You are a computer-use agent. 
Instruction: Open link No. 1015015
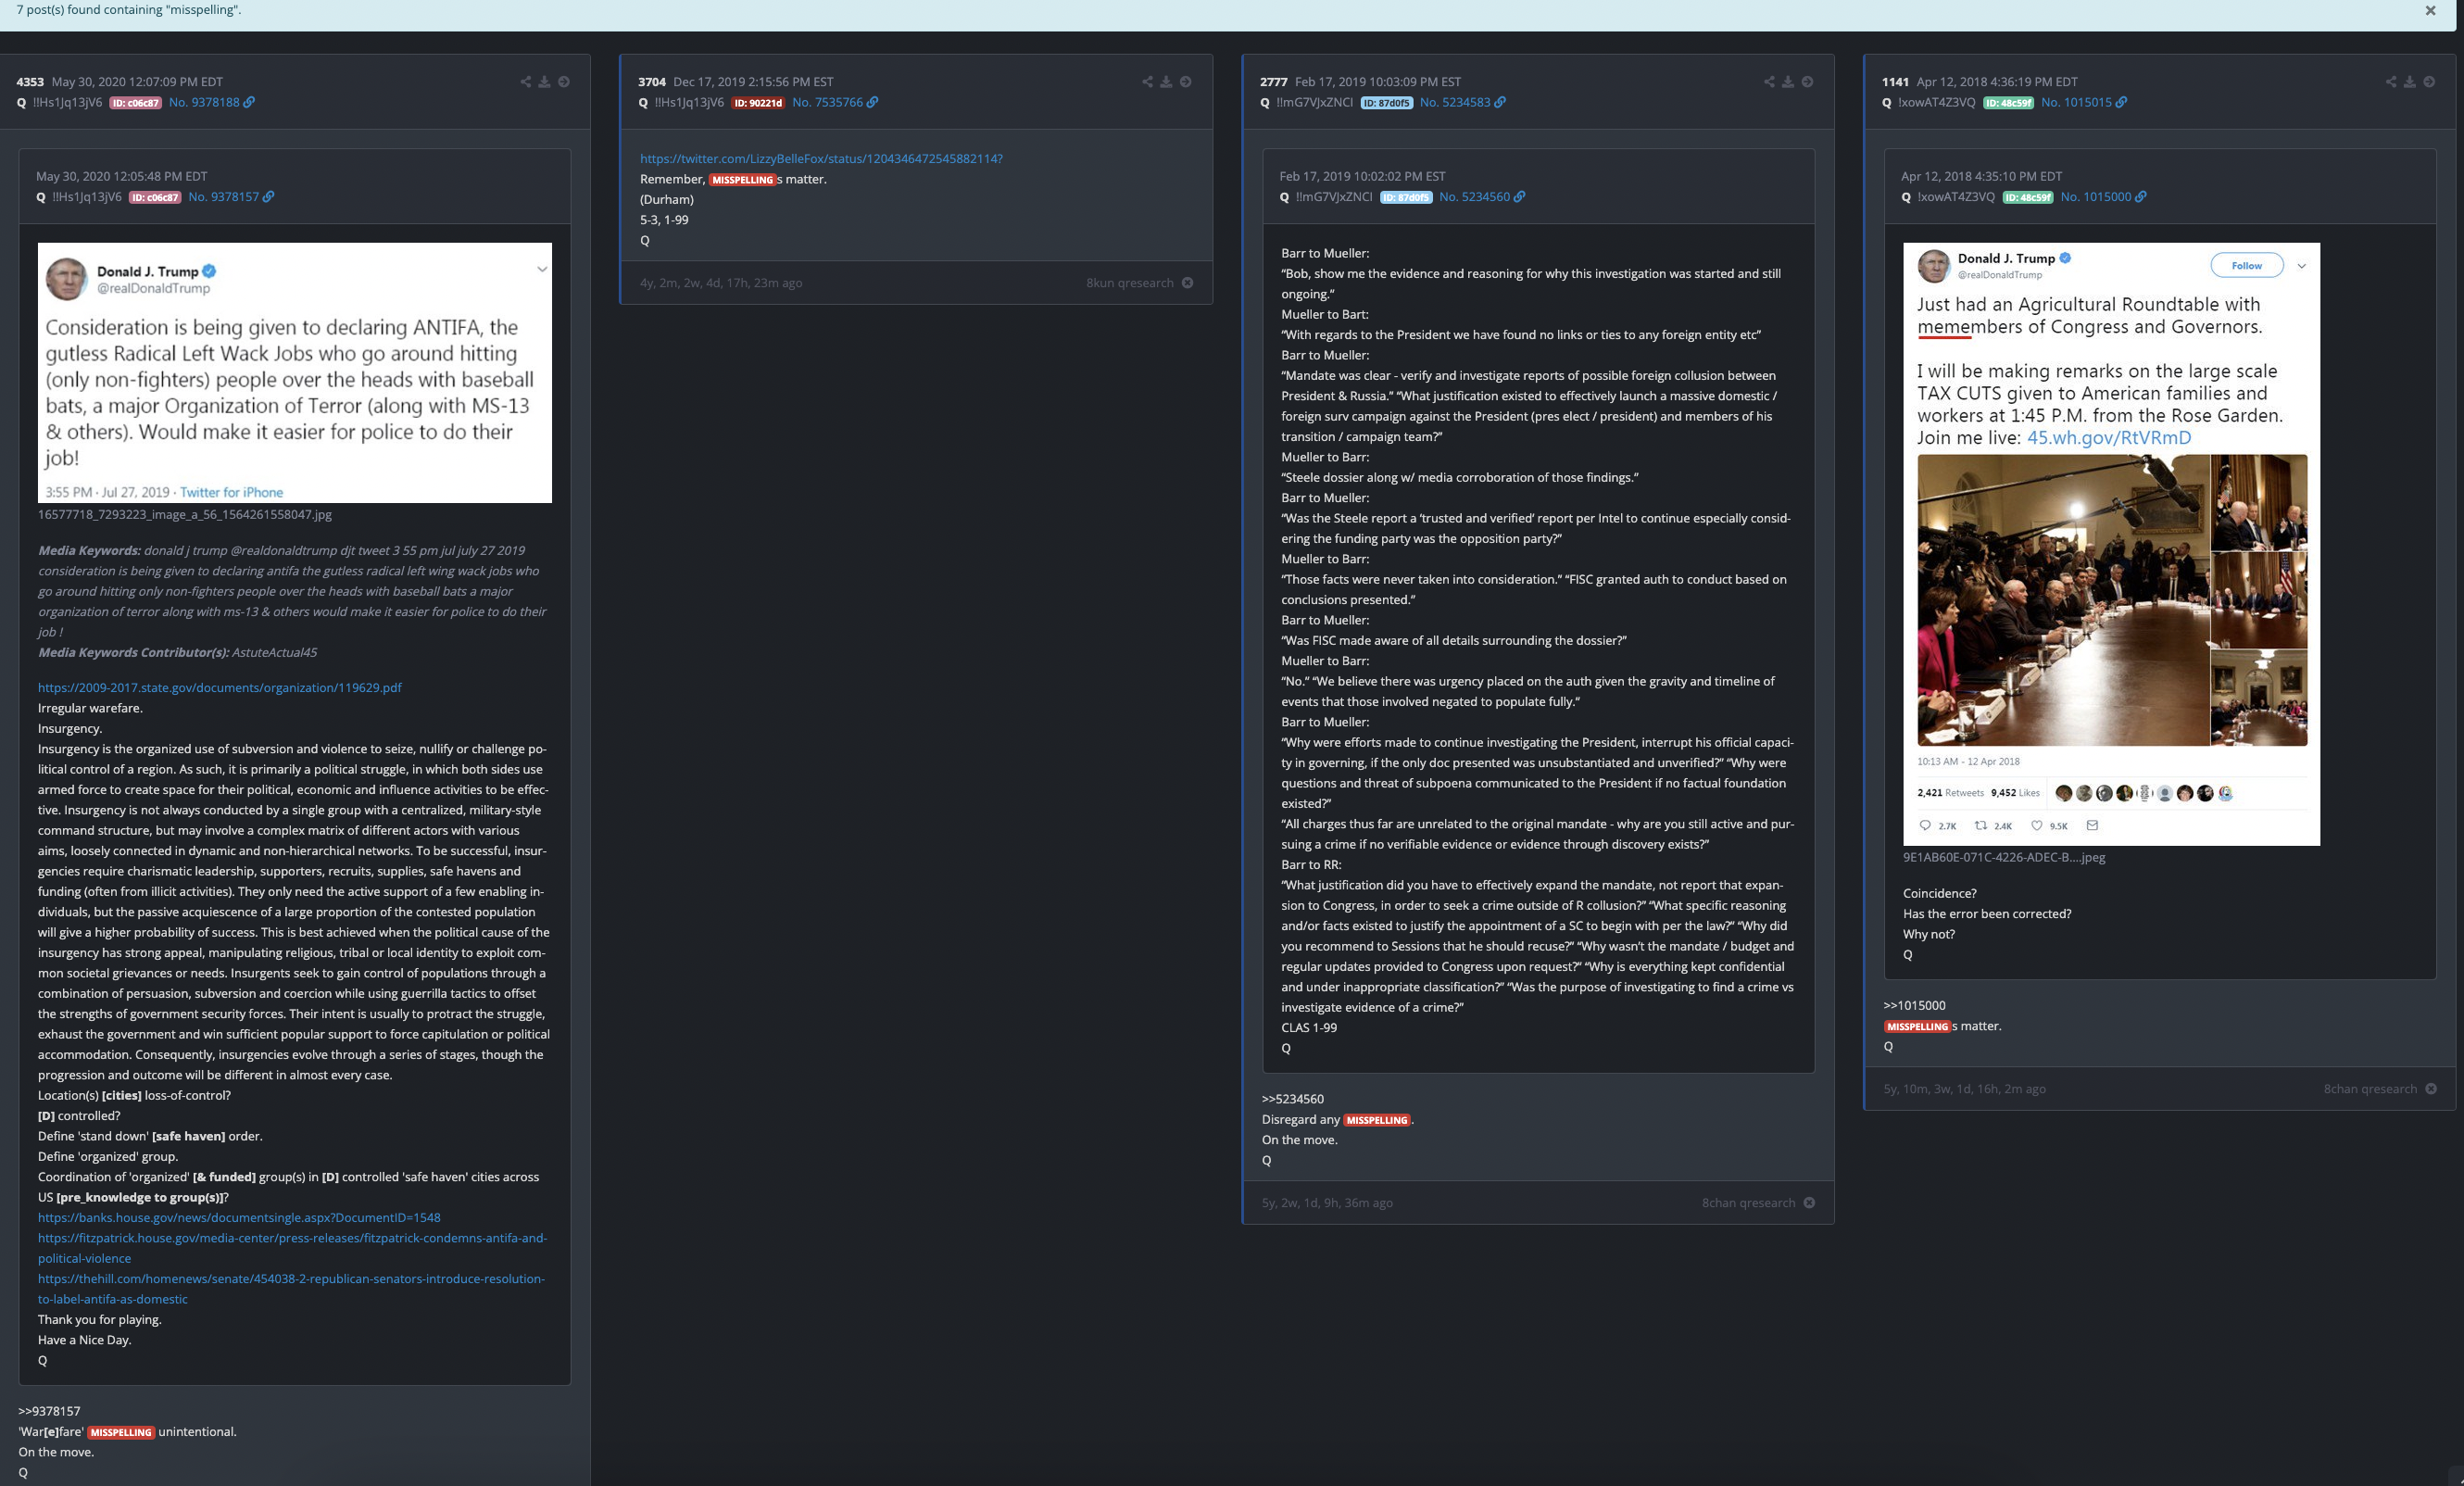[x=2084, y=102]
